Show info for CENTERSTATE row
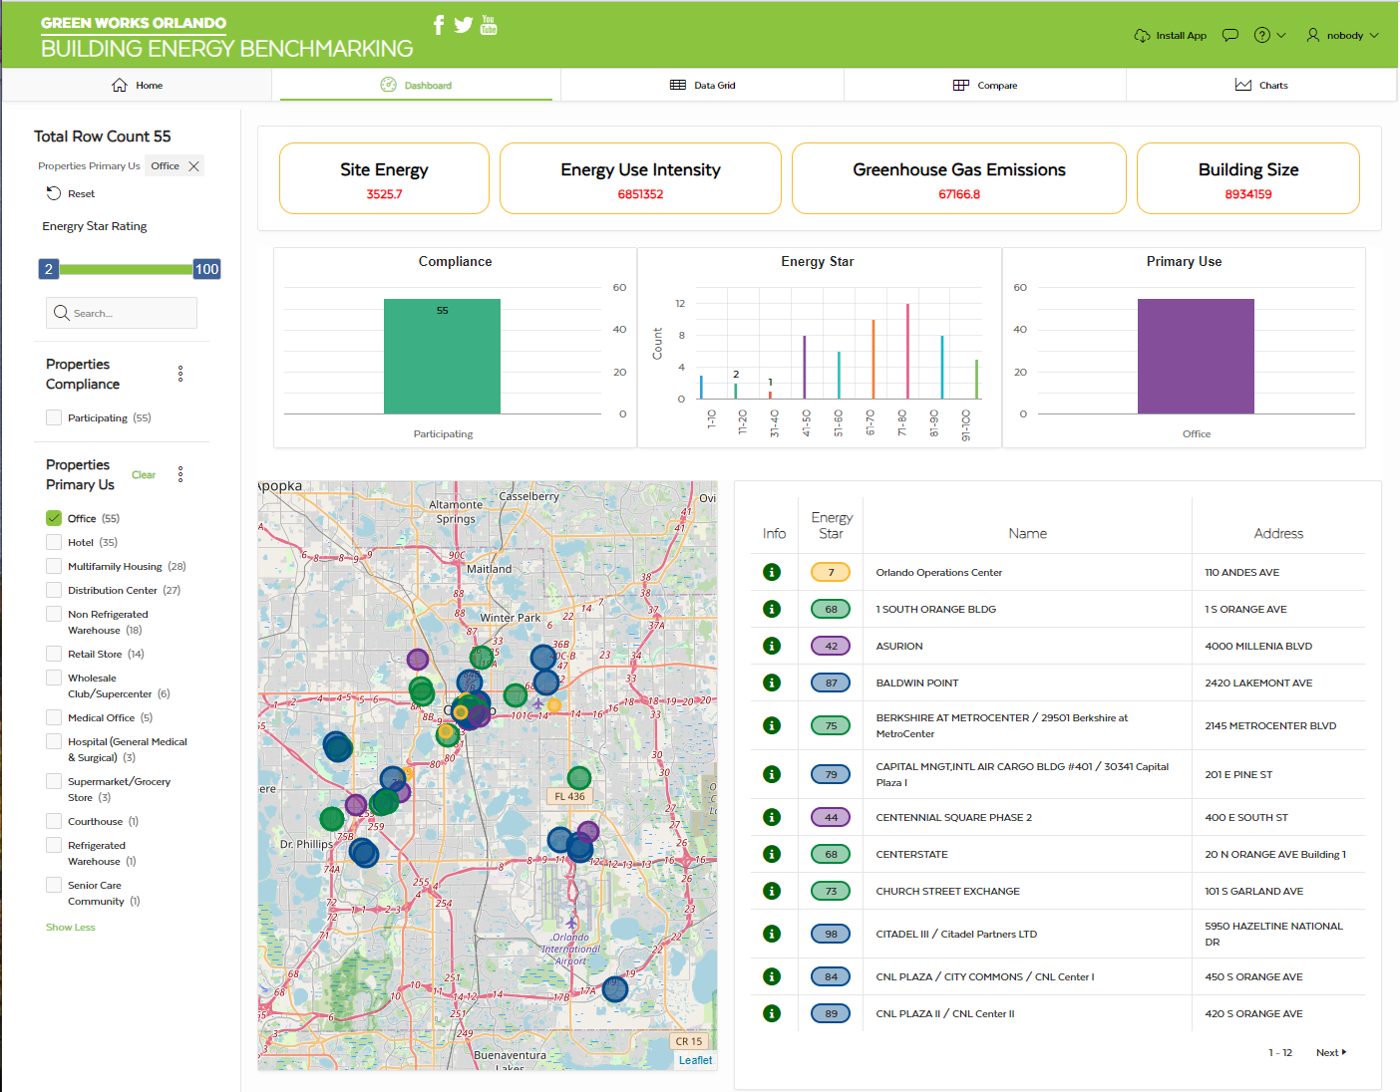 pos(772,854)
